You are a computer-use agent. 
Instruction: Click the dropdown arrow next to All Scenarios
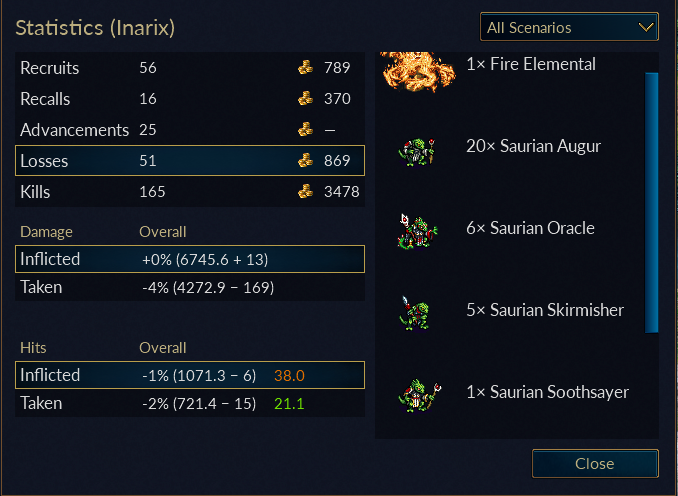646,27
